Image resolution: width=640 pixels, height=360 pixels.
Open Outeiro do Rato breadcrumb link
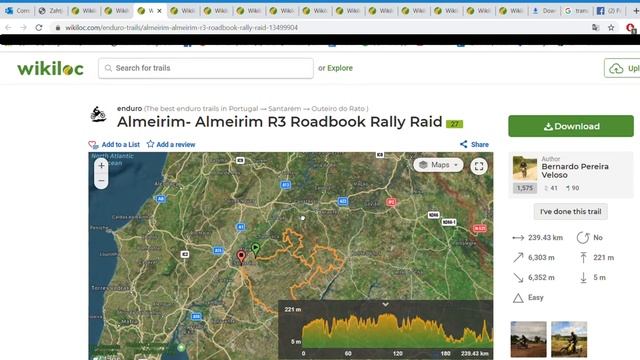coord(338,109)
